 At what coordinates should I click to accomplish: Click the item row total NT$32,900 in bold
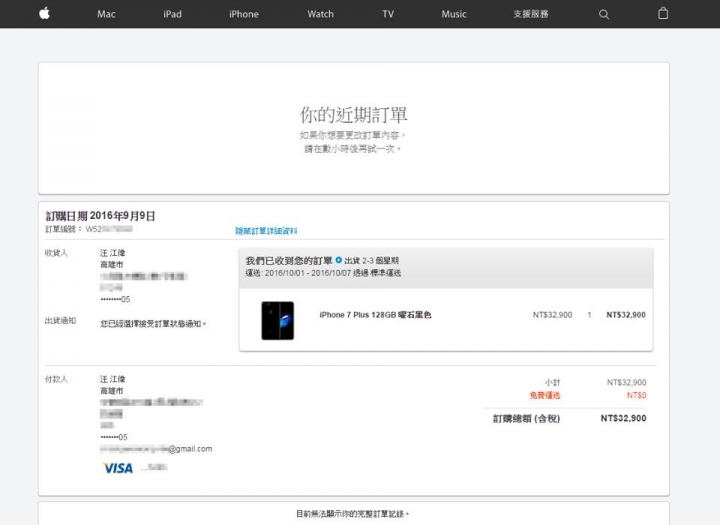point(626,315)
